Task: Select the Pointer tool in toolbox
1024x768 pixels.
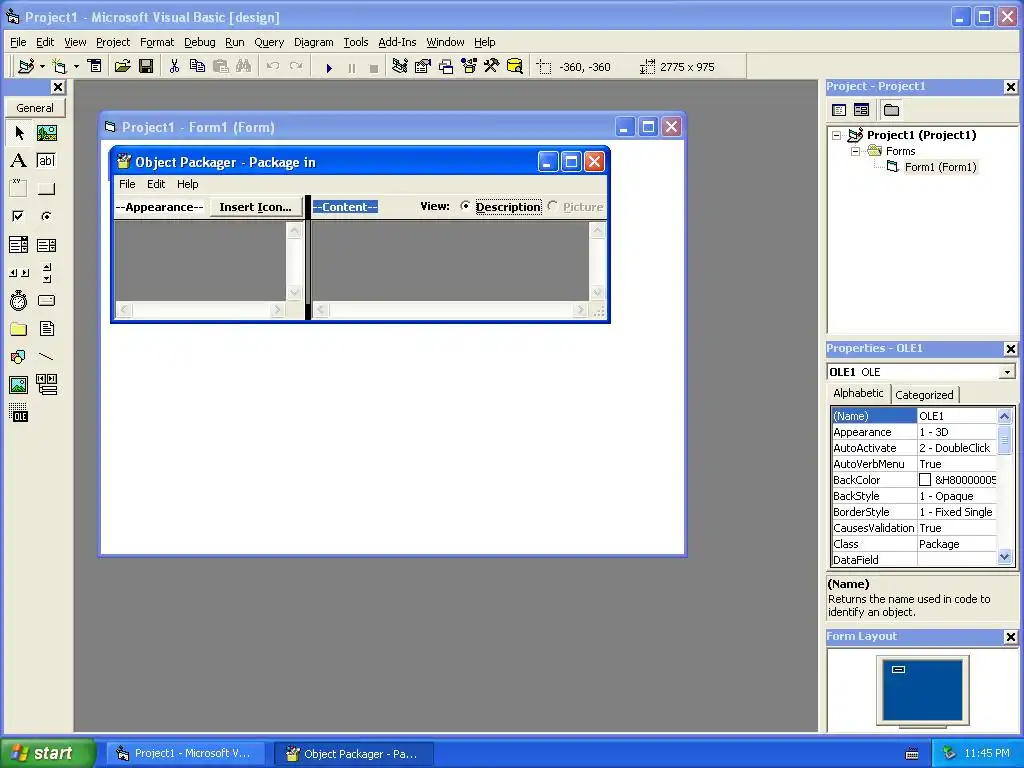Action: [x=19, y=133]
